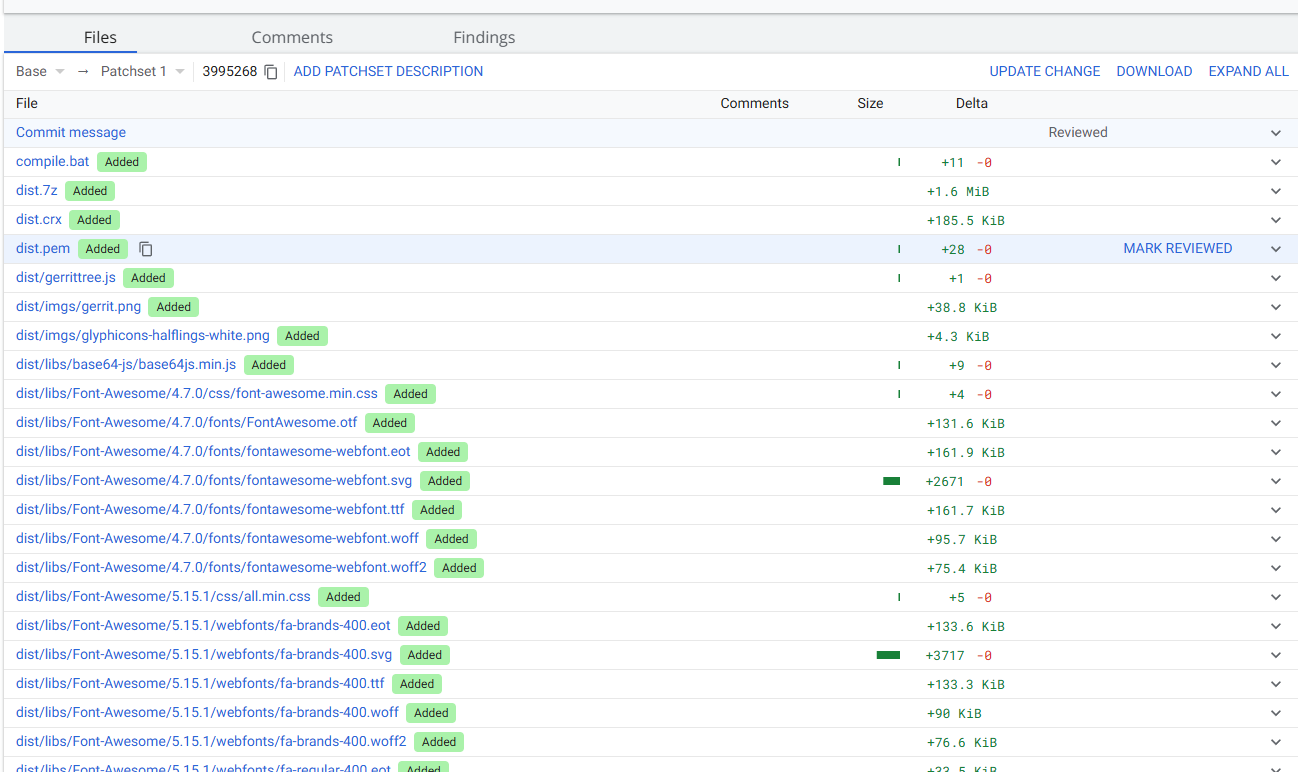1298x772 pixels.
Task: Mark dist.pem as reviewed
Action: click(x=1177, y=249)
